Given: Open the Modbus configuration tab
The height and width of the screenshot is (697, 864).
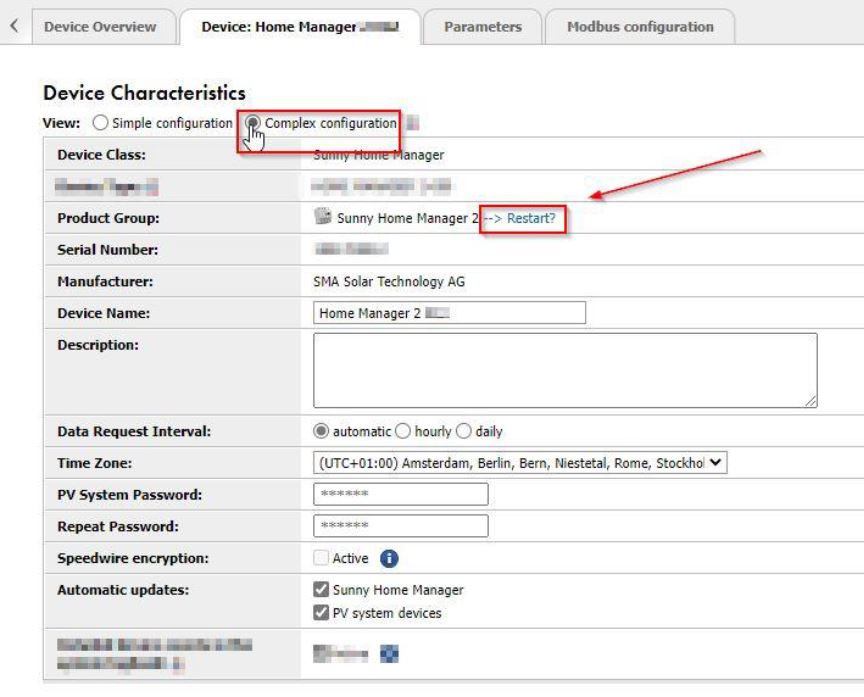Looking at the screenshot, I should pos(640,27).
